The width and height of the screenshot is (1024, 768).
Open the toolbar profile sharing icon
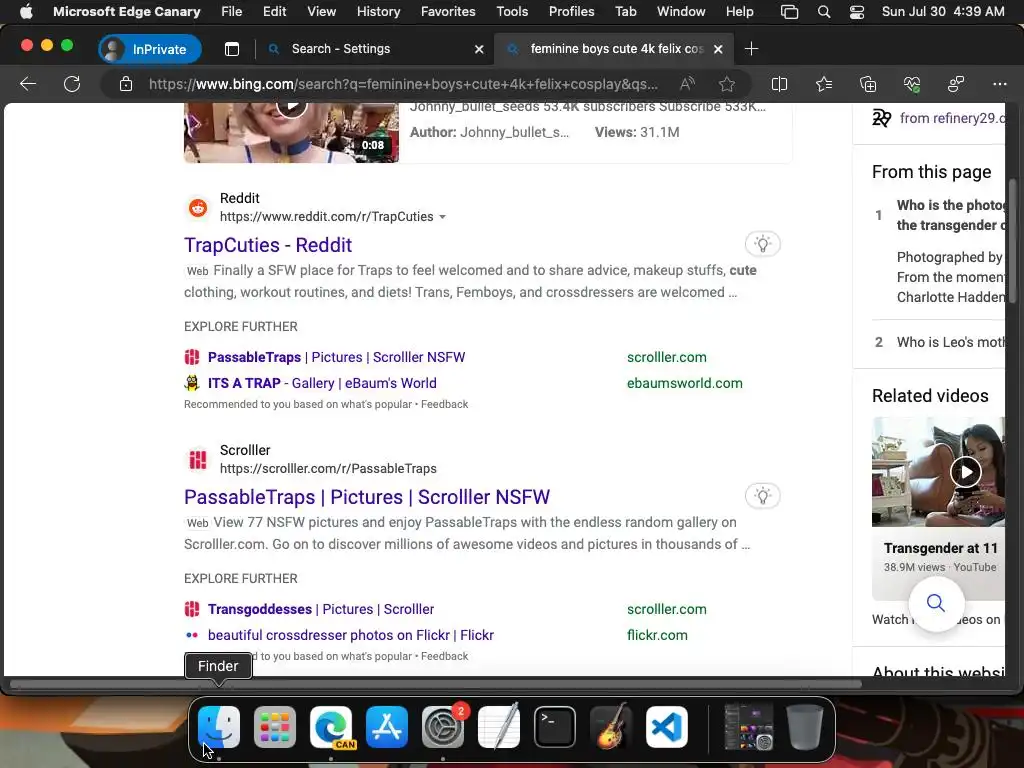pyautogui.click(x=955, y=84)
